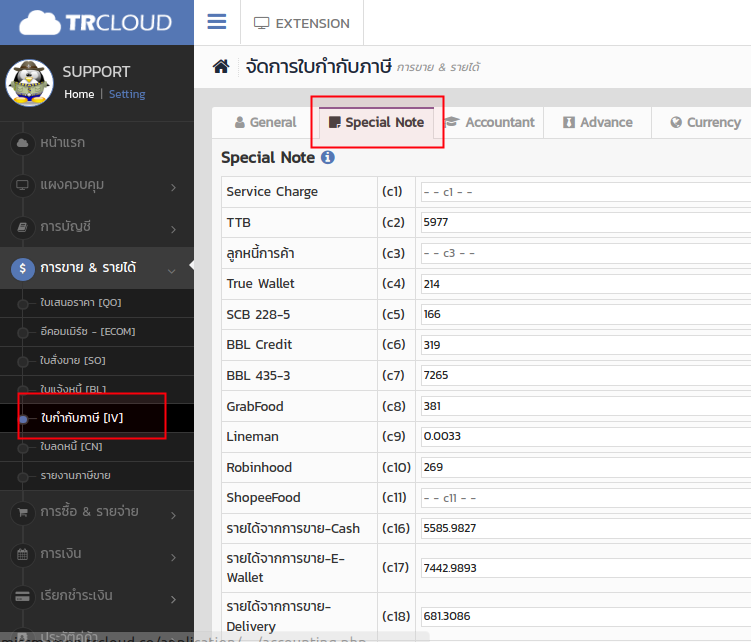
Task: Click the GrabFood row label
Action: [x=255, y=406]
